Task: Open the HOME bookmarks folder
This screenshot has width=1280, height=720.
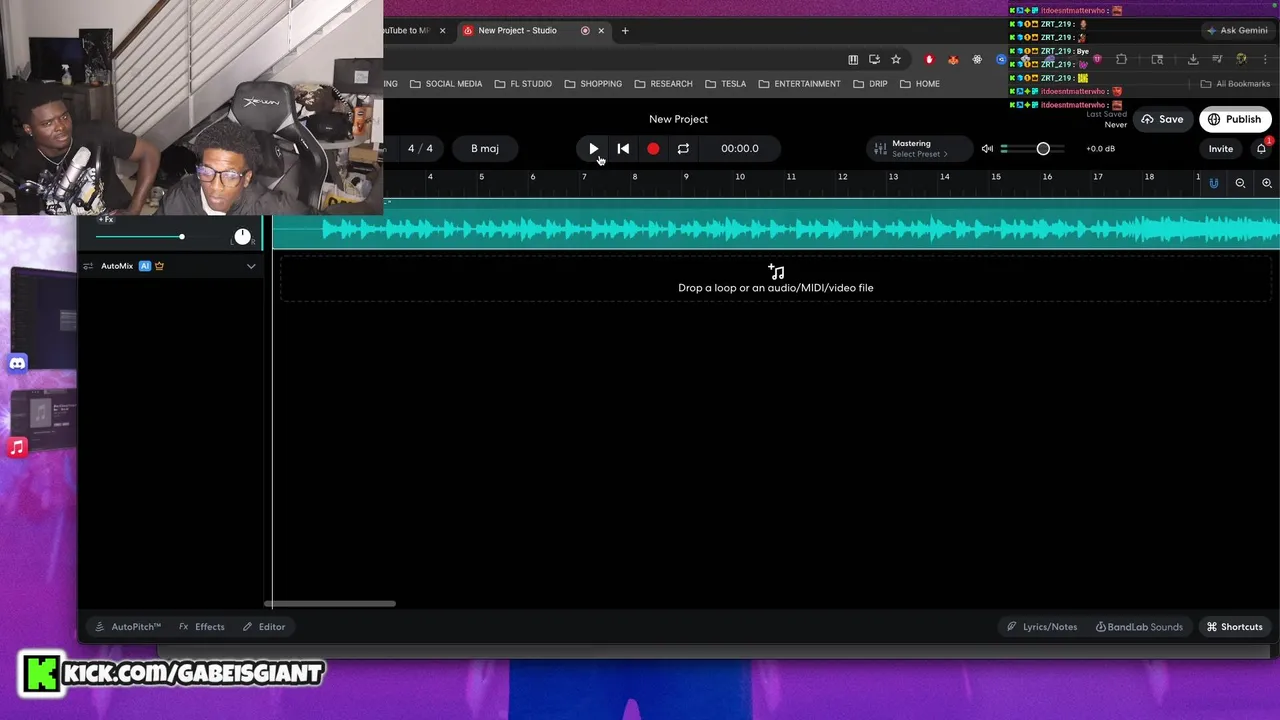Action: 920,84
